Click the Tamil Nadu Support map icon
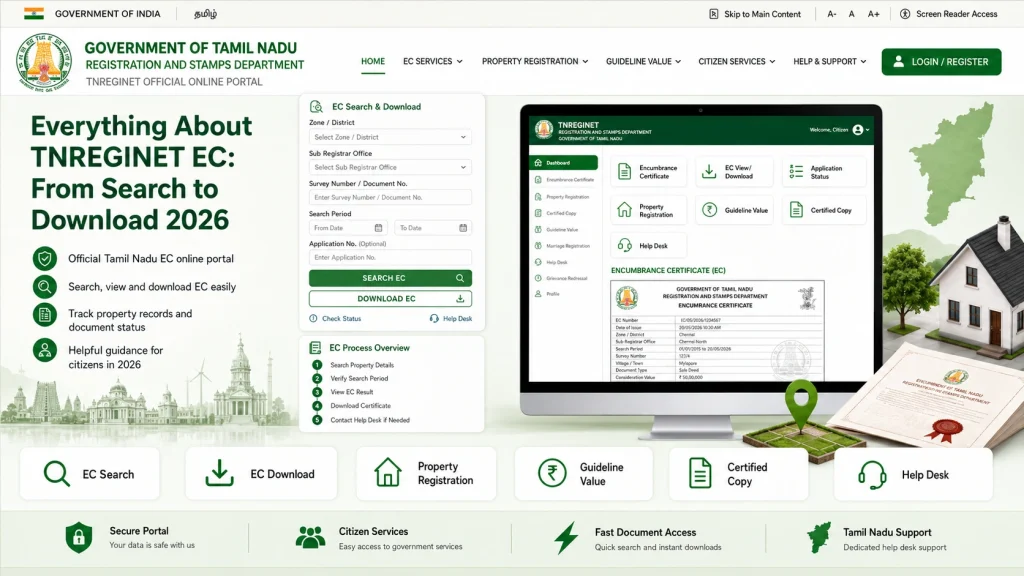 click(819, 537)
